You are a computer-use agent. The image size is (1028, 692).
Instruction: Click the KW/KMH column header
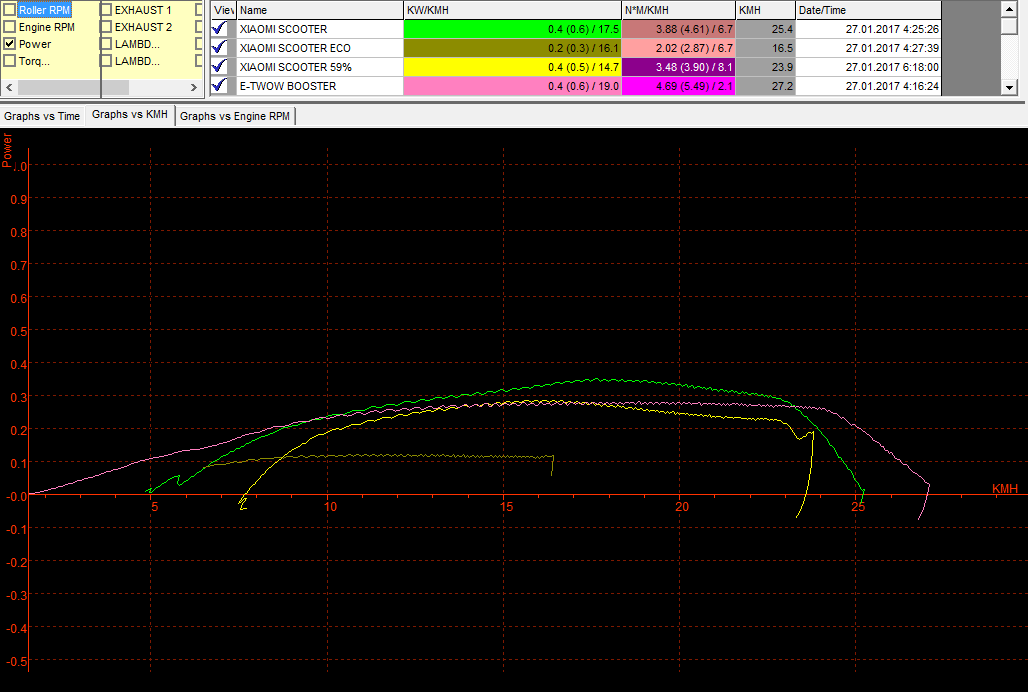point(512,10)
